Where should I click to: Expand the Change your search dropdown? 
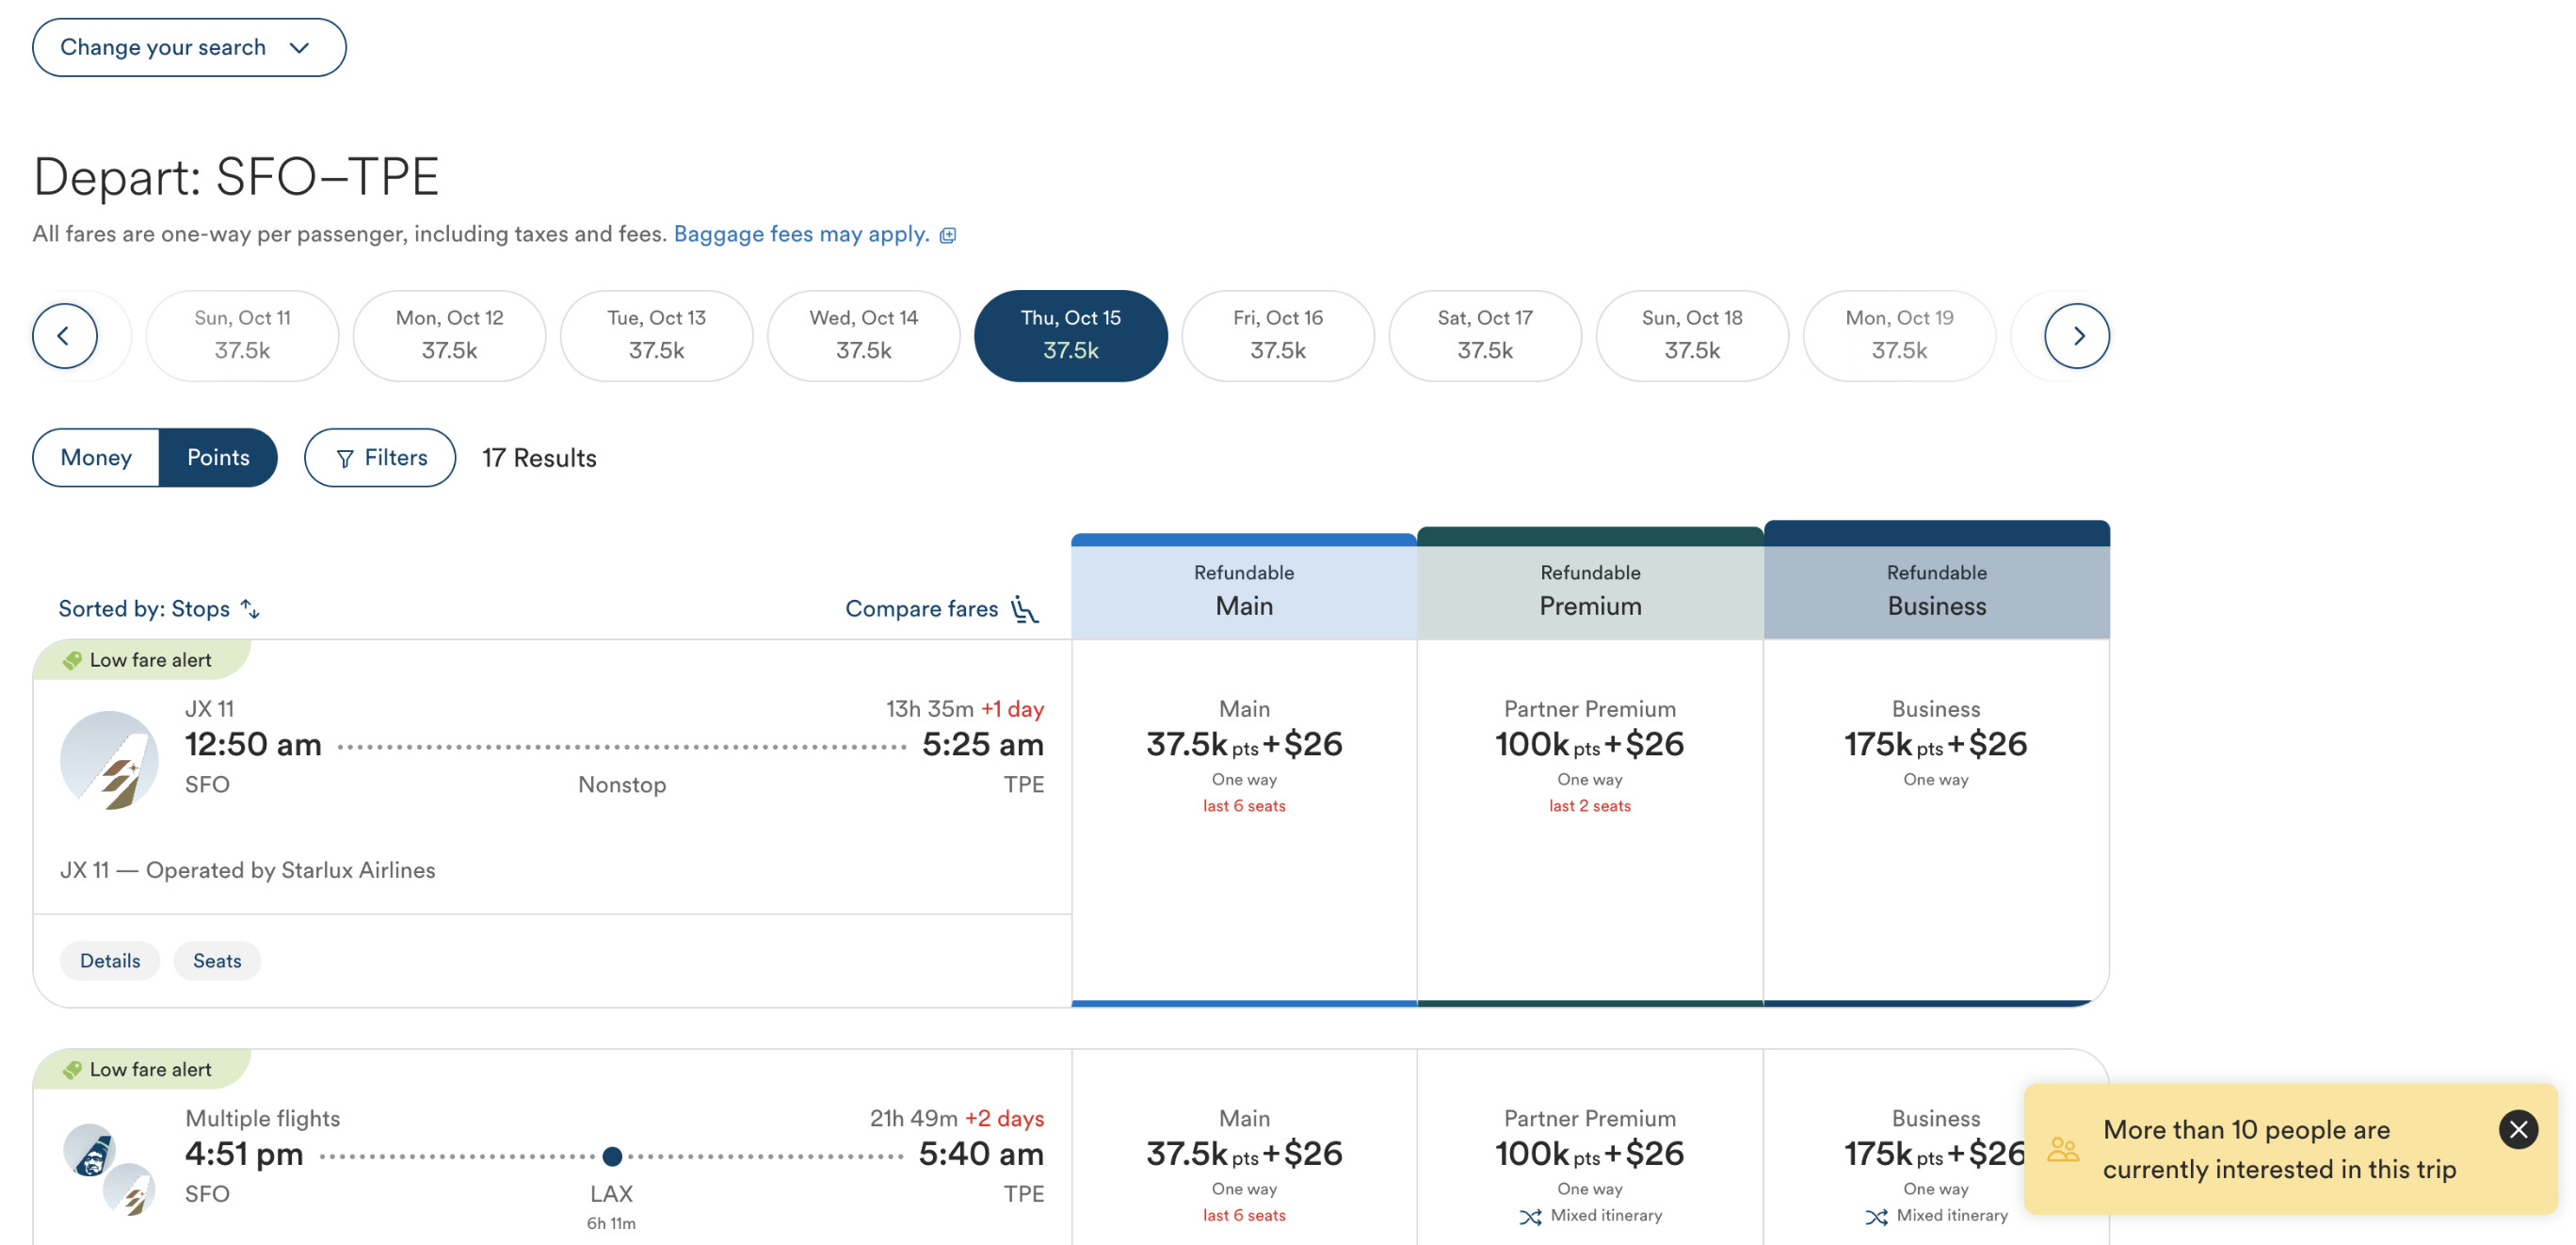tap(189, 47)
